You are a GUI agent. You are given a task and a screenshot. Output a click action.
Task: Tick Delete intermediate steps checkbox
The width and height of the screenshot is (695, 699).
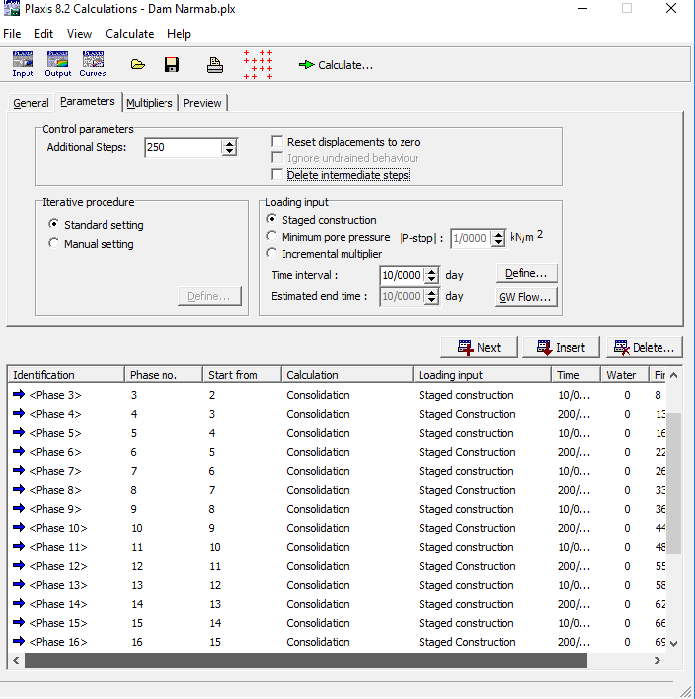point(278,175)
